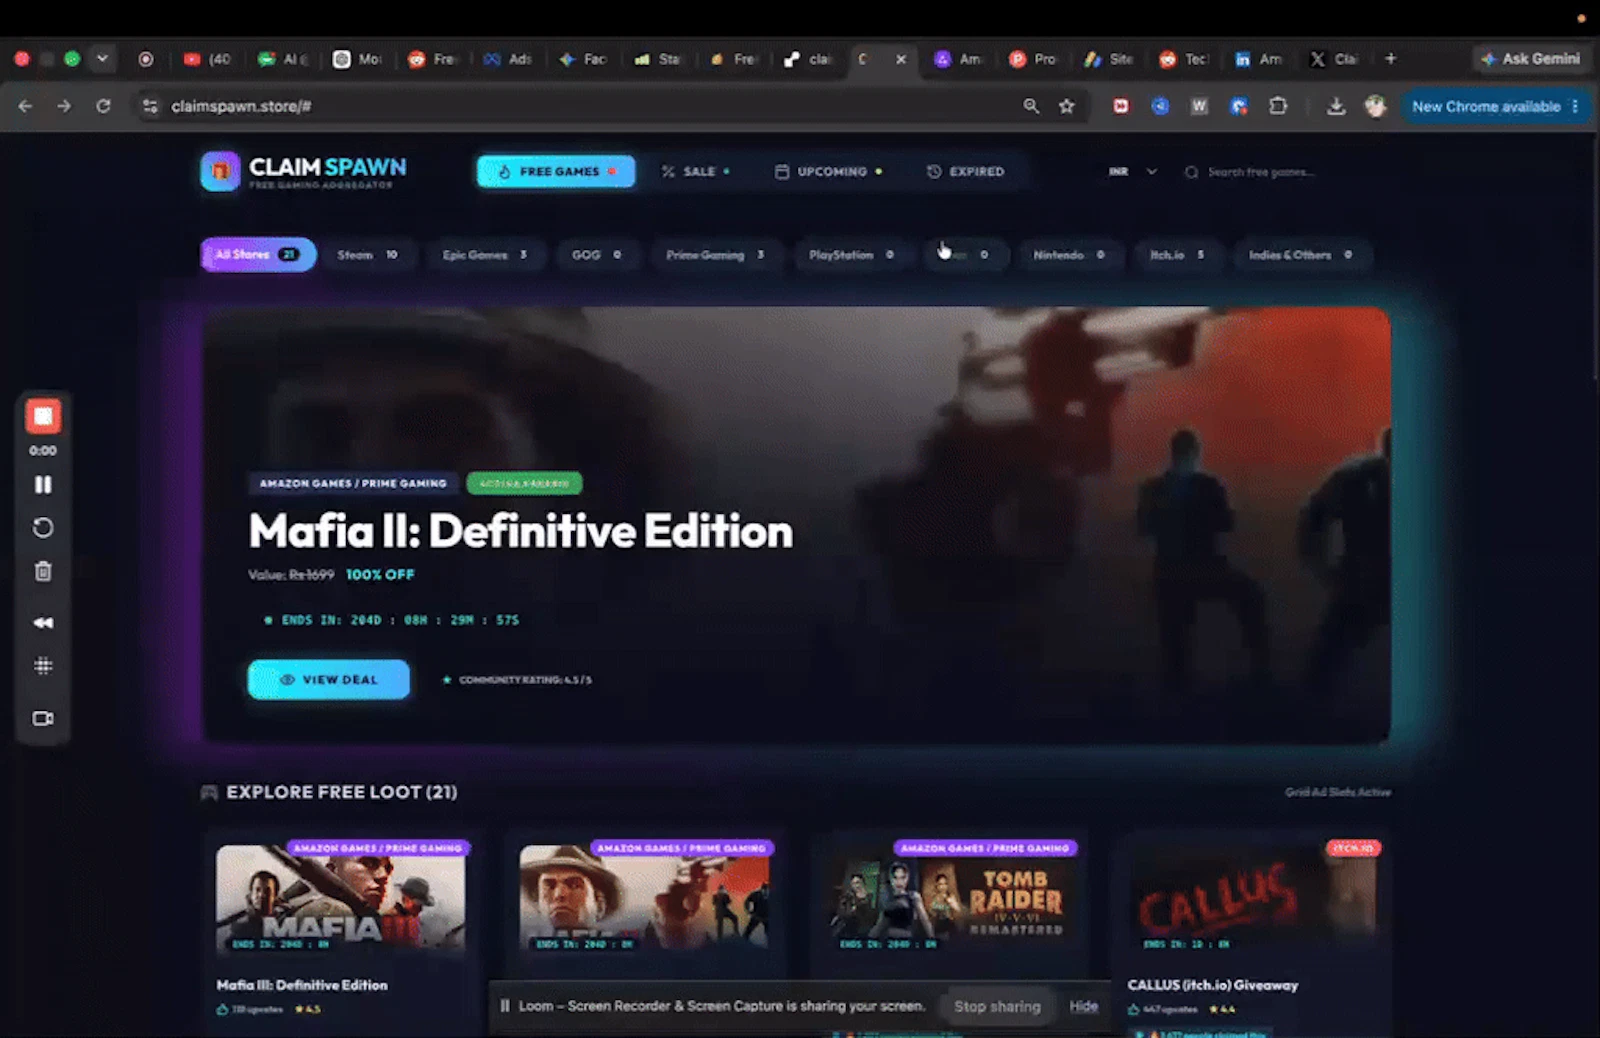Open the Extensions puzzle icon
The image size is (1600, 1038).
(1278, 106)
